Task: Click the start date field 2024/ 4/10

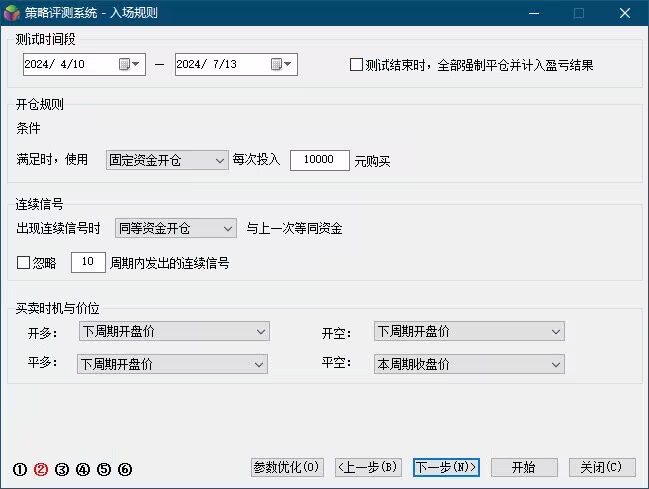Action: [84, 64]
